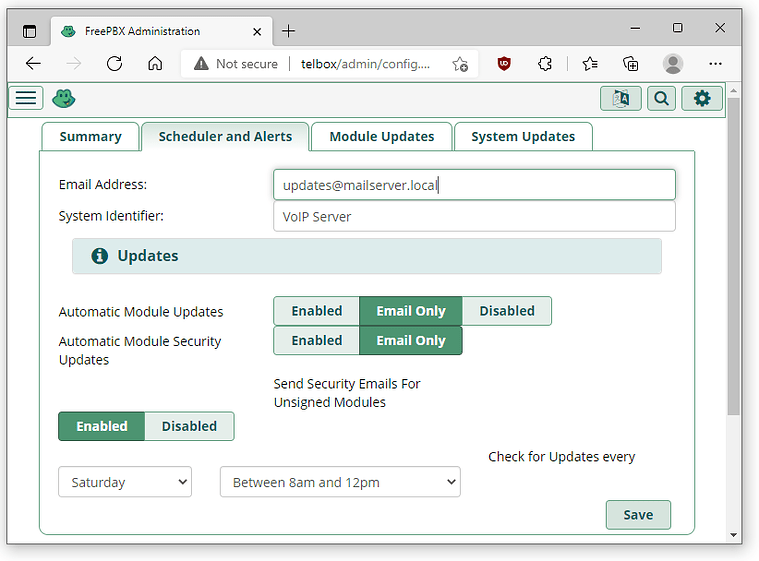Click the search magnifier icon
Screen dimensions: 759x561
[x=661, y=98]
